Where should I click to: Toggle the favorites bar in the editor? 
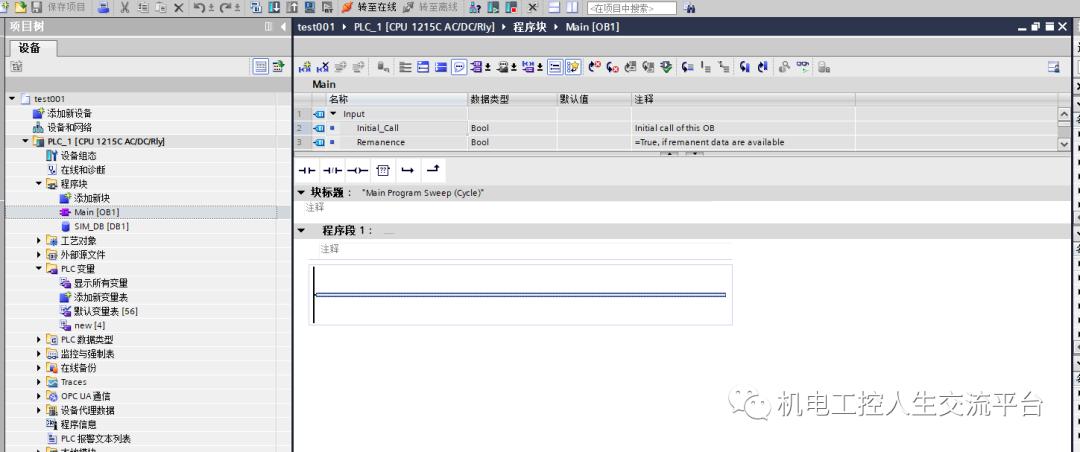(x=574, y=67)
